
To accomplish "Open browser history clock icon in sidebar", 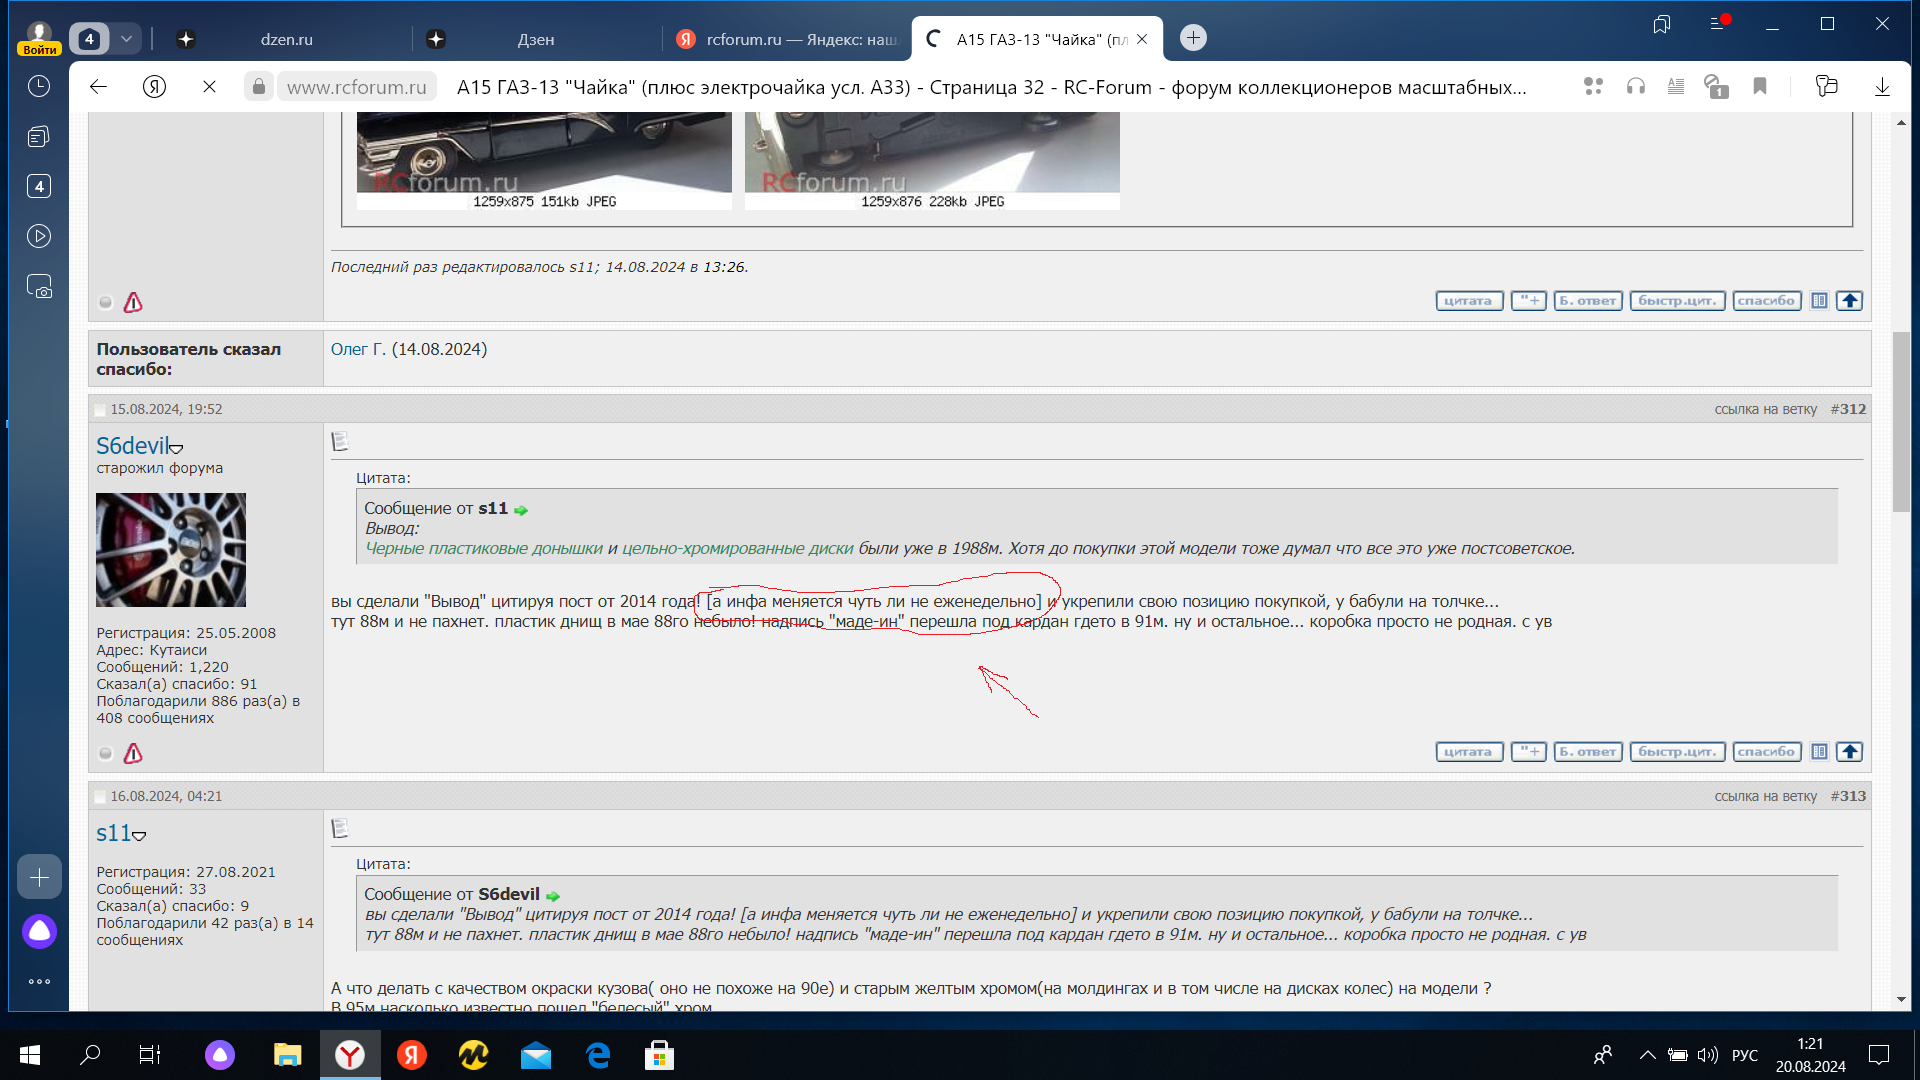I will tap(39, 86).
